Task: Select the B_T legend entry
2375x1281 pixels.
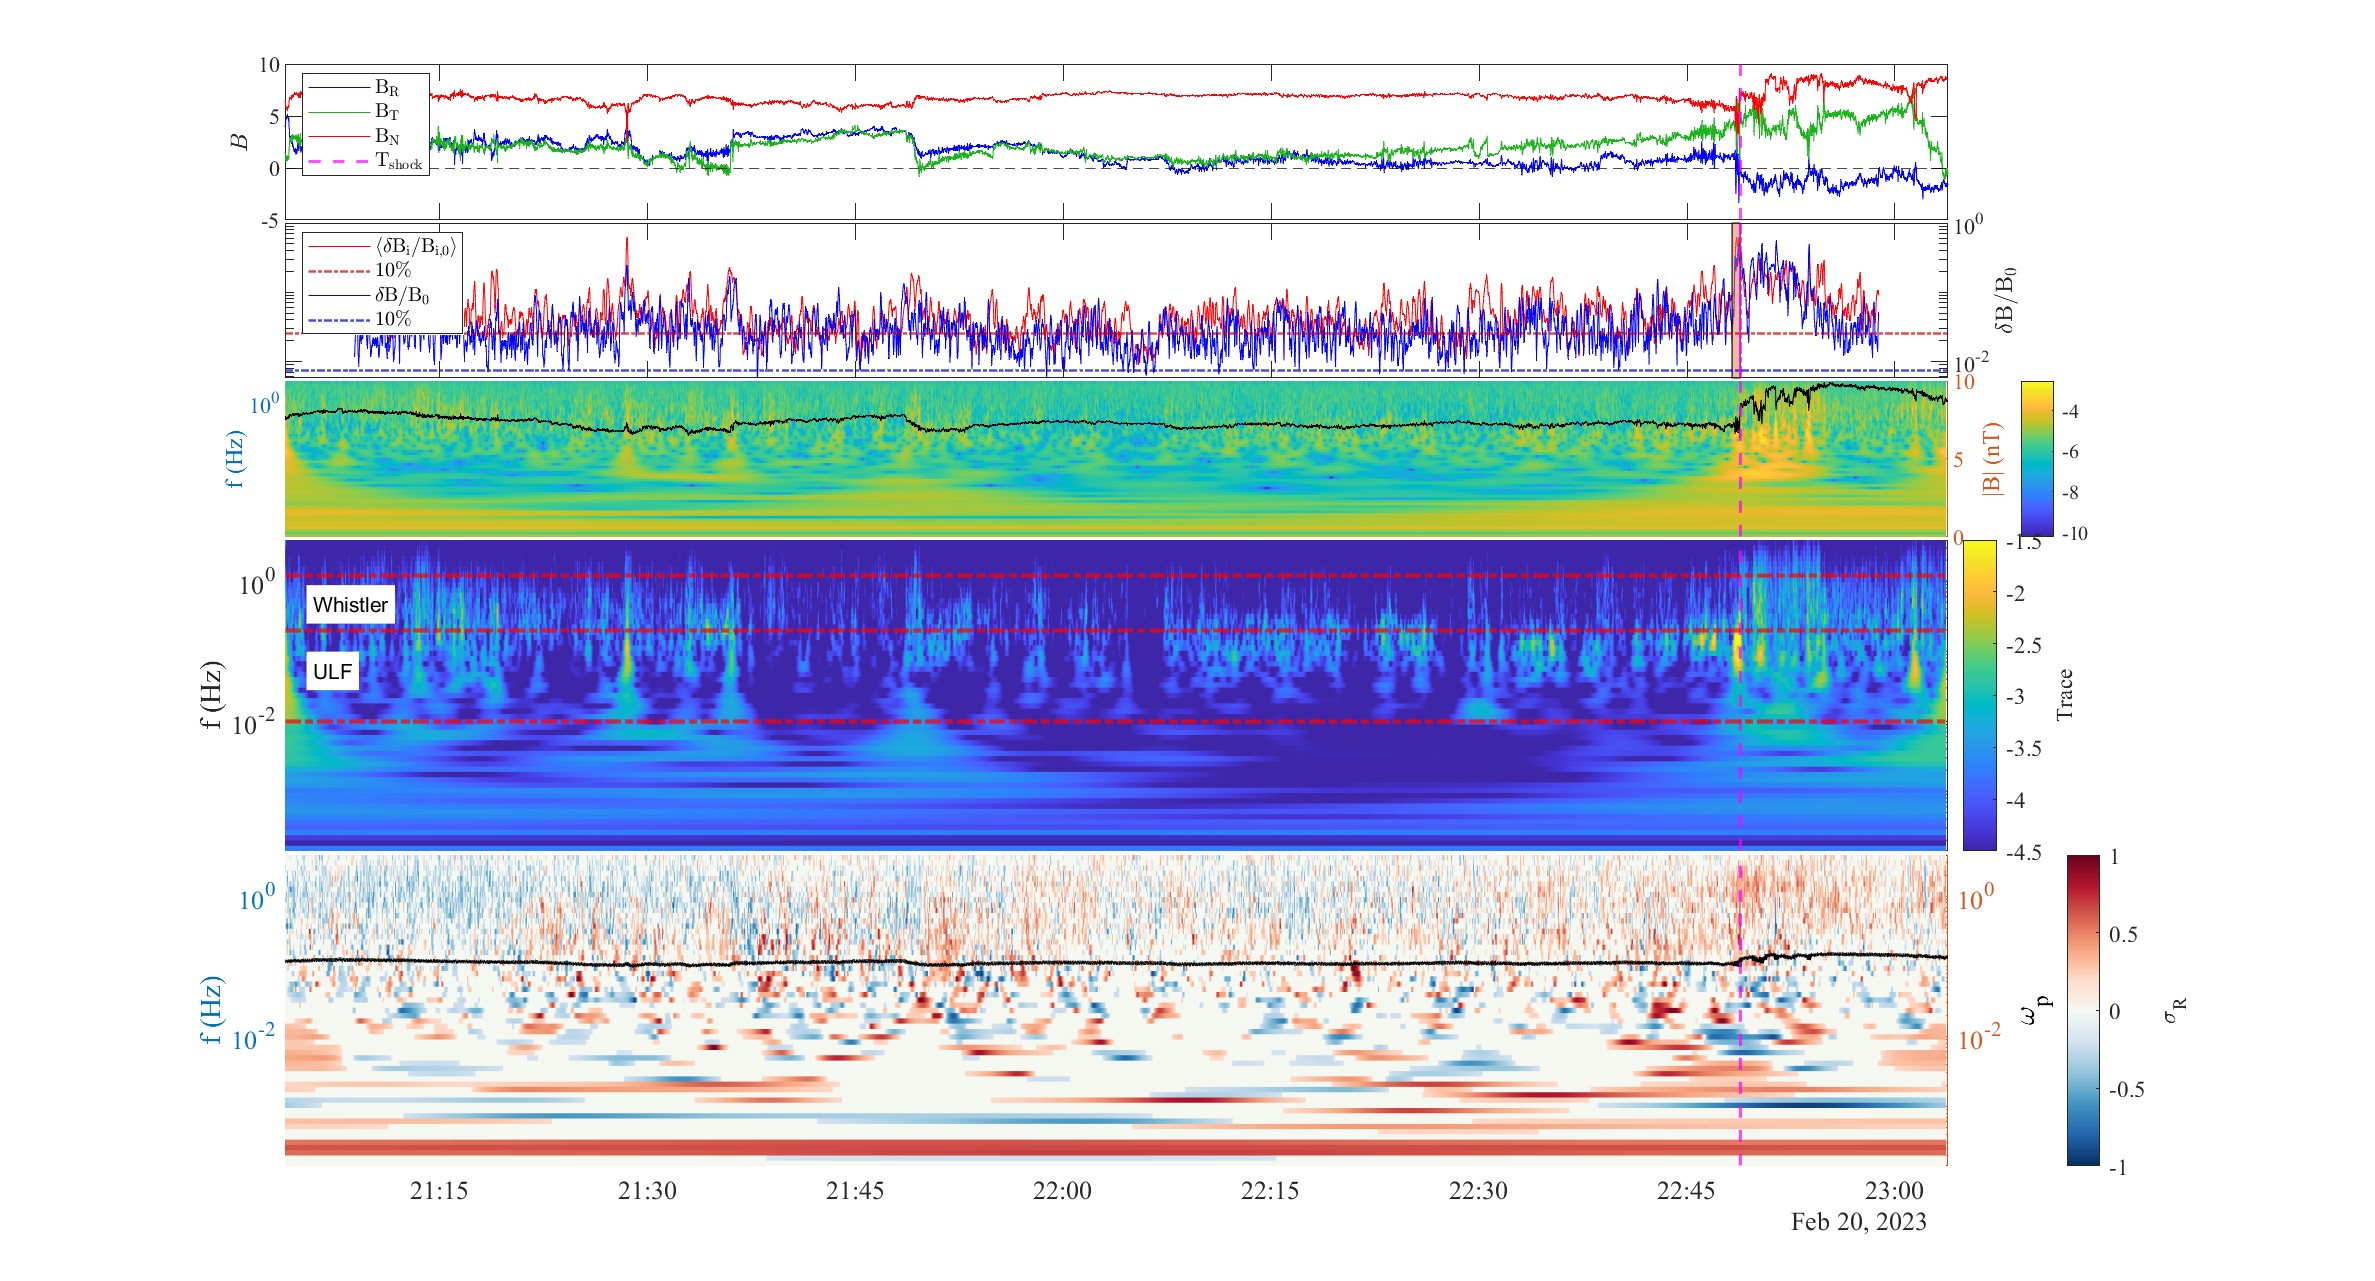Action: tap(366, 112)
